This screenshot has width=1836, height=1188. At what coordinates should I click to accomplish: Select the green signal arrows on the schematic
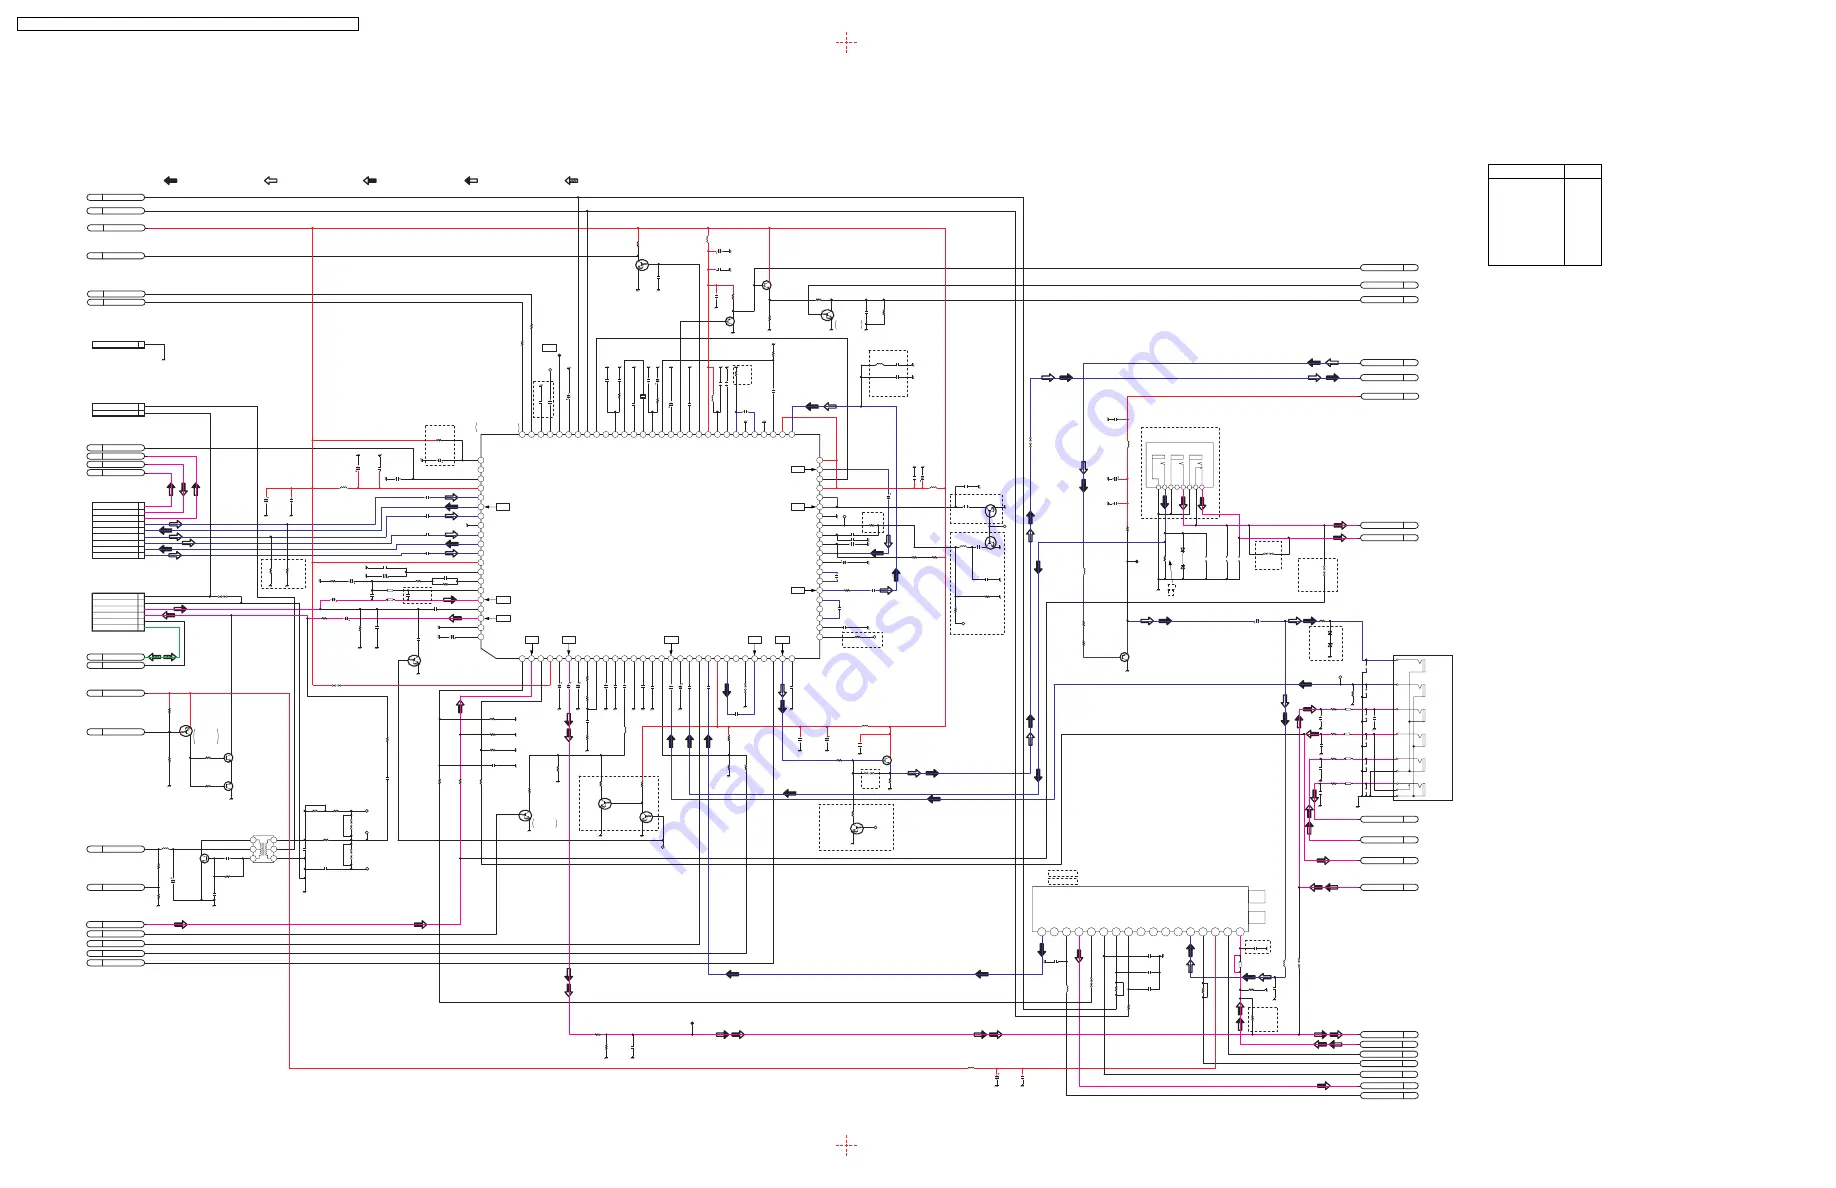pos(162,657)
